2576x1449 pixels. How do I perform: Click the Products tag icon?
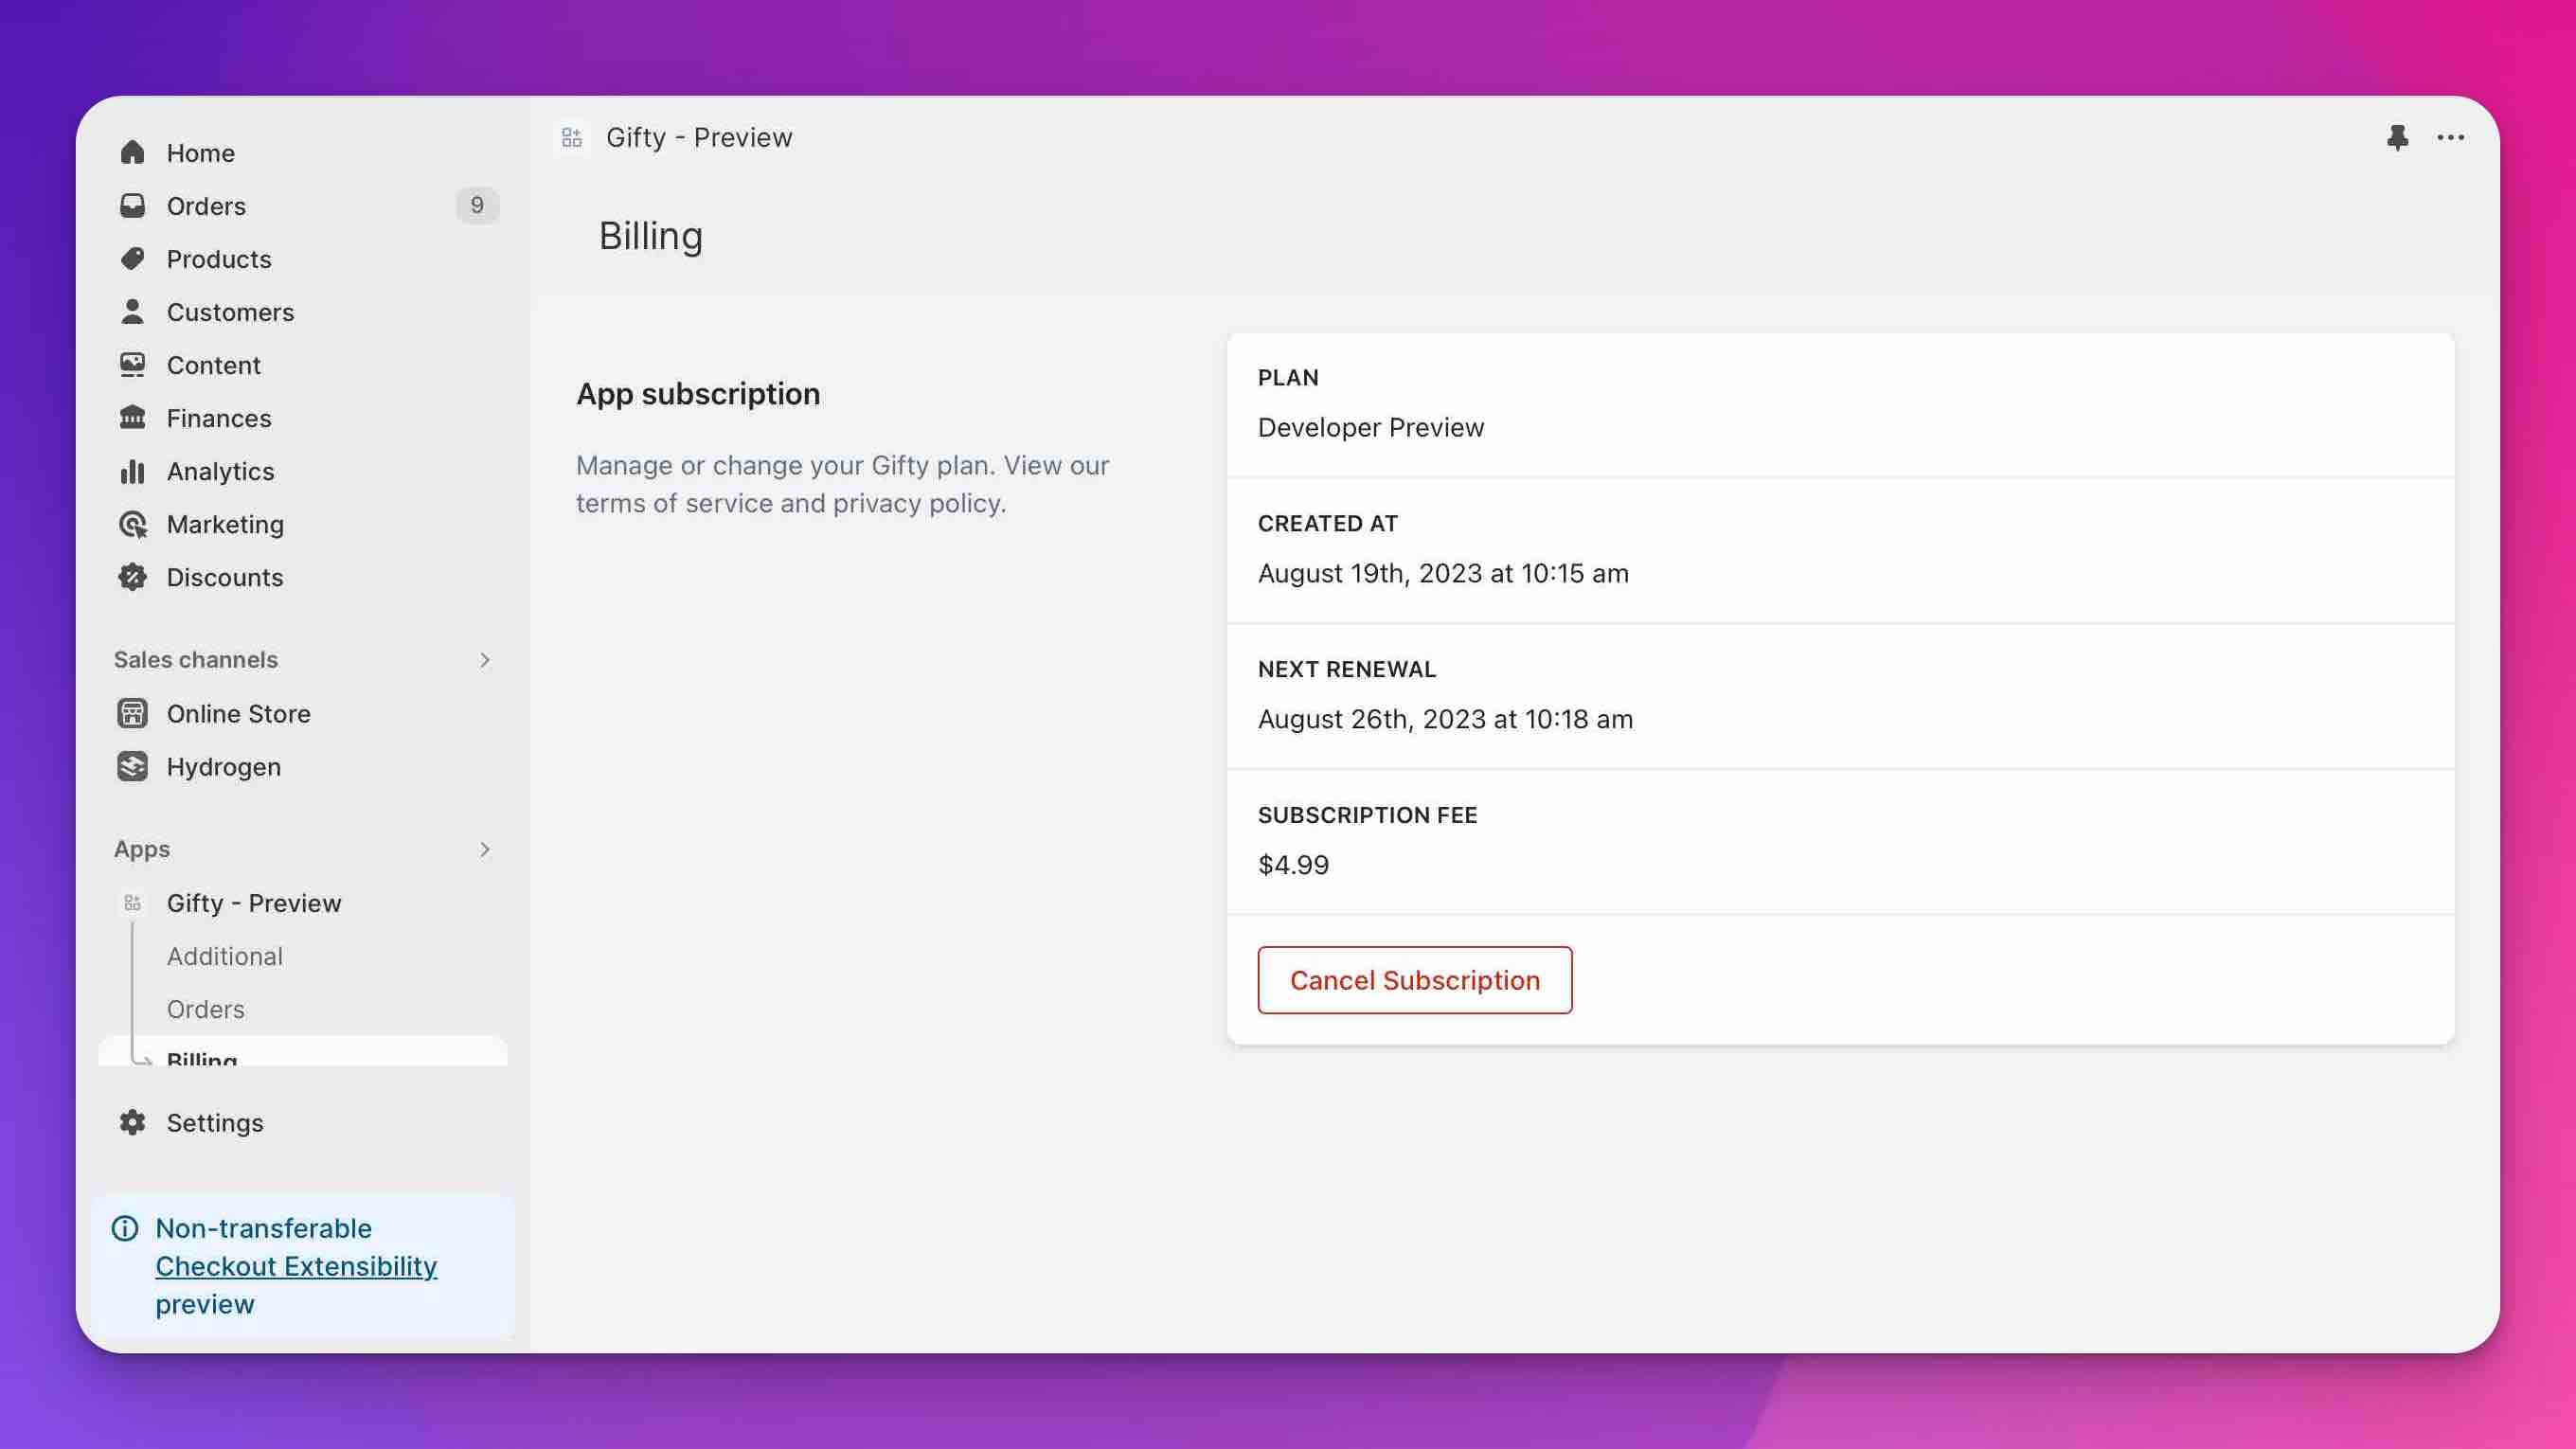(x=132, y=259)
